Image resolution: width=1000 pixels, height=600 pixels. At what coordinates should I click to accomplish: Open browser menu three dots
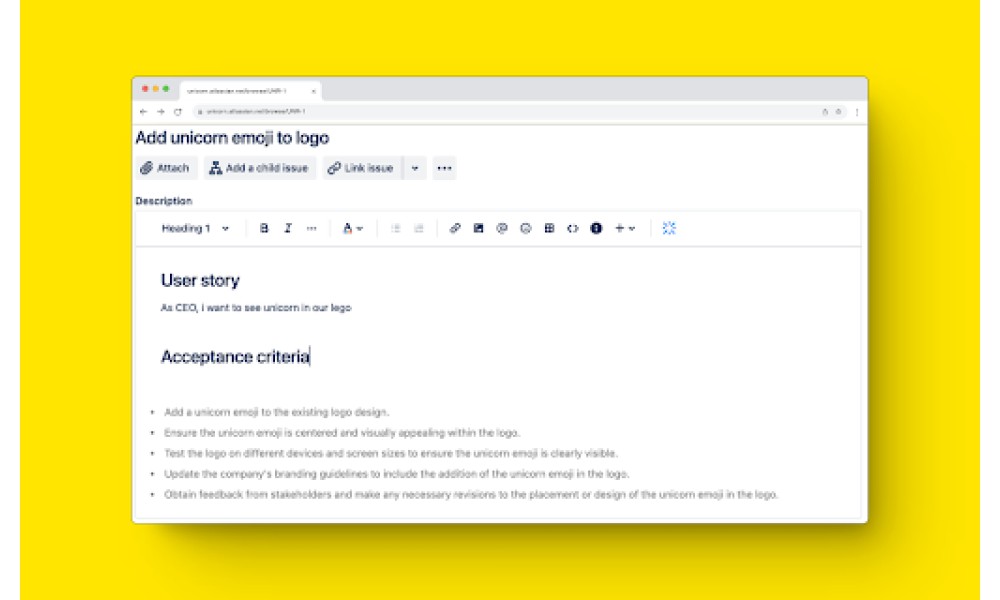[857, 112]
